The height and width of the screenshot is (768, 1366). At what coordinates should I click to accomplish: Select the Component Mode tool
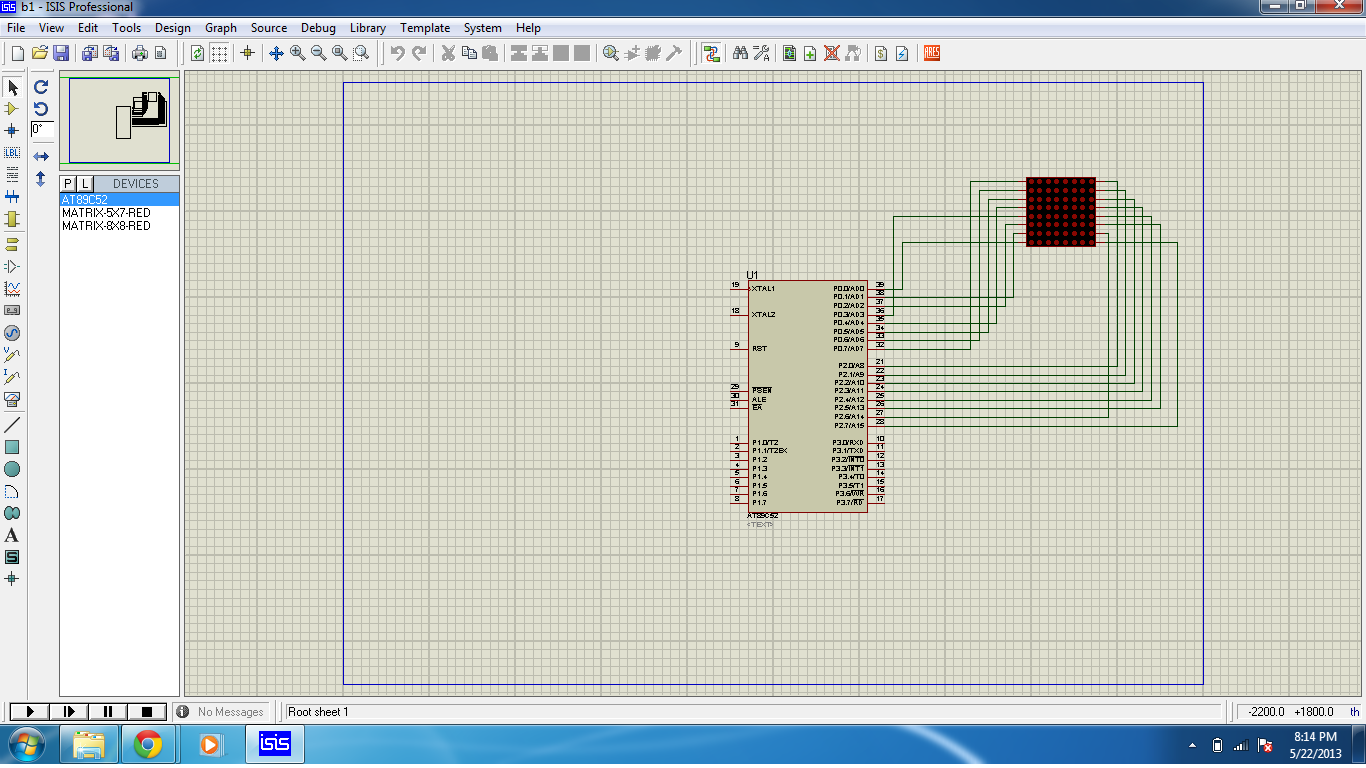(12, 109)
